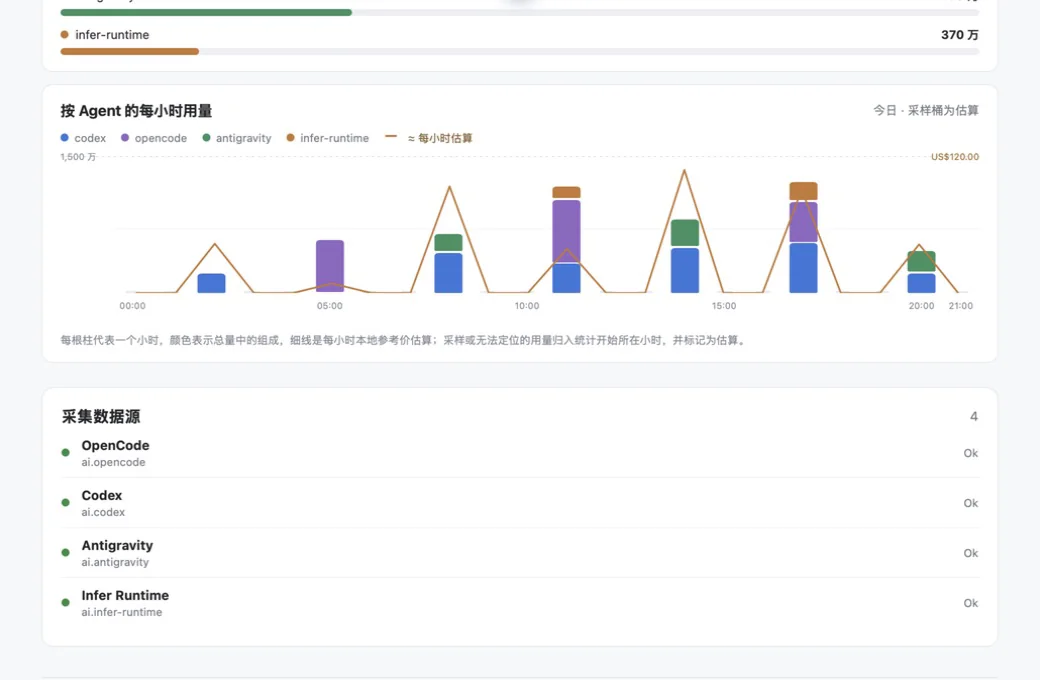This screenshot has height=680, width=1040.
Task: Open the Infer Runtime data source row
Action: (x=520, y=603)
